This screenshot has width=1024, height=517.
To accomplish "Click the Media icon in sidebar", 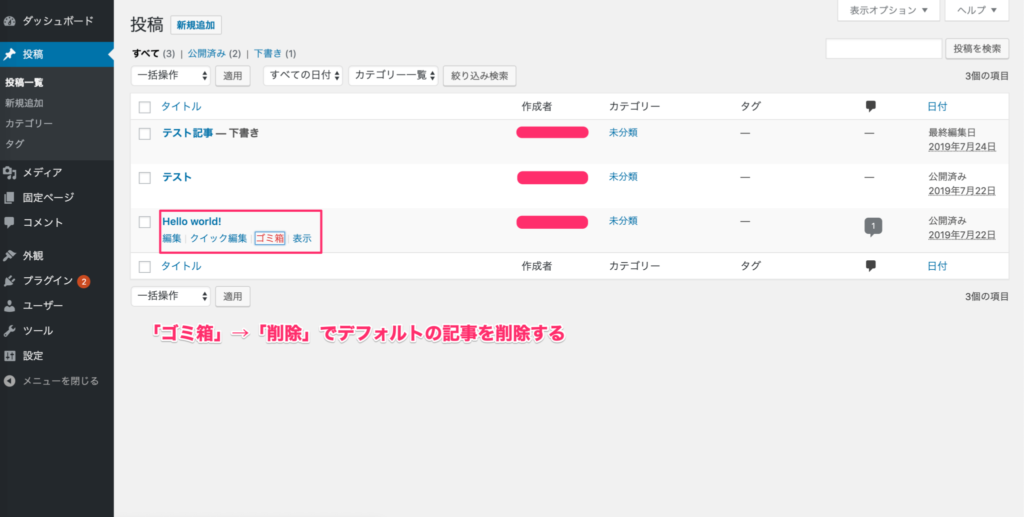I will (9, 172).
